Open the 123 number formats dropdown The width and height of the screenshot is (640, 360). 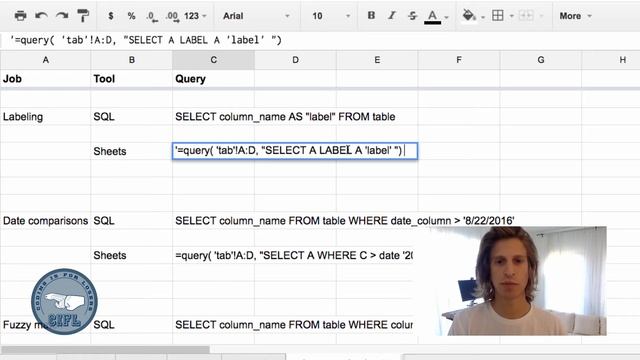tap(195, 16)
